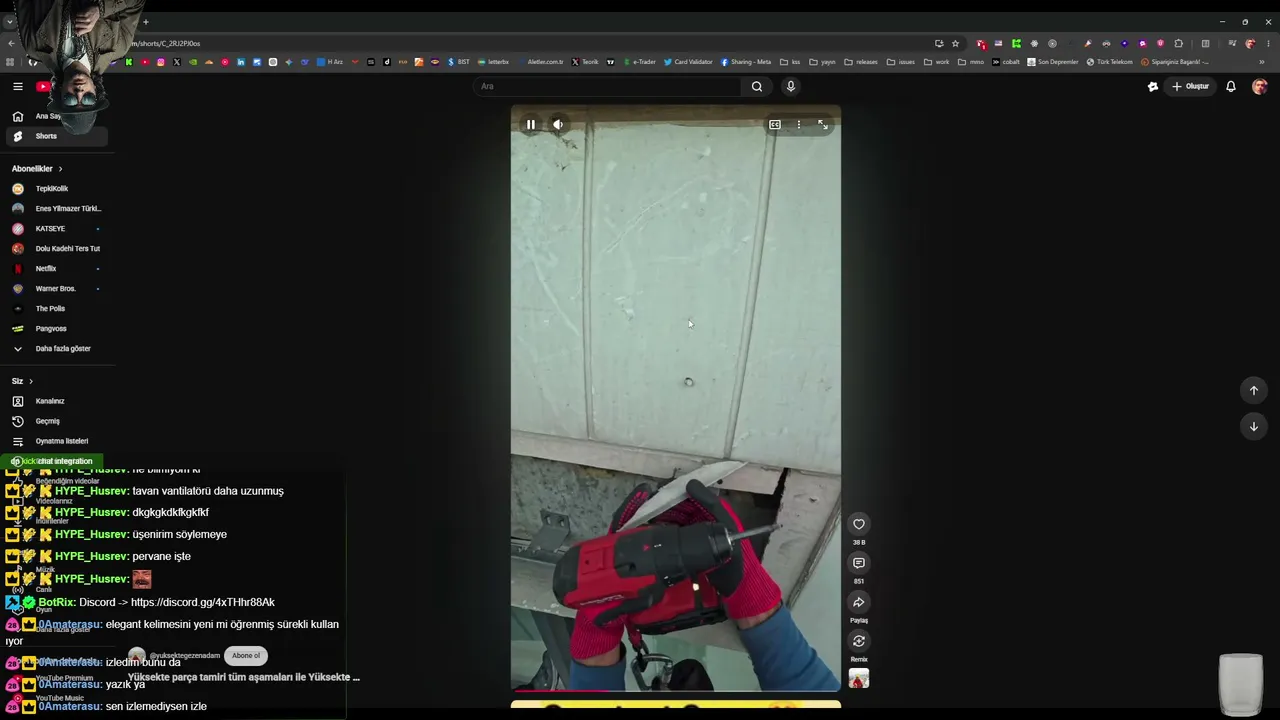
Task: Click the Discord invite link in chat
Action: (202, 602)
